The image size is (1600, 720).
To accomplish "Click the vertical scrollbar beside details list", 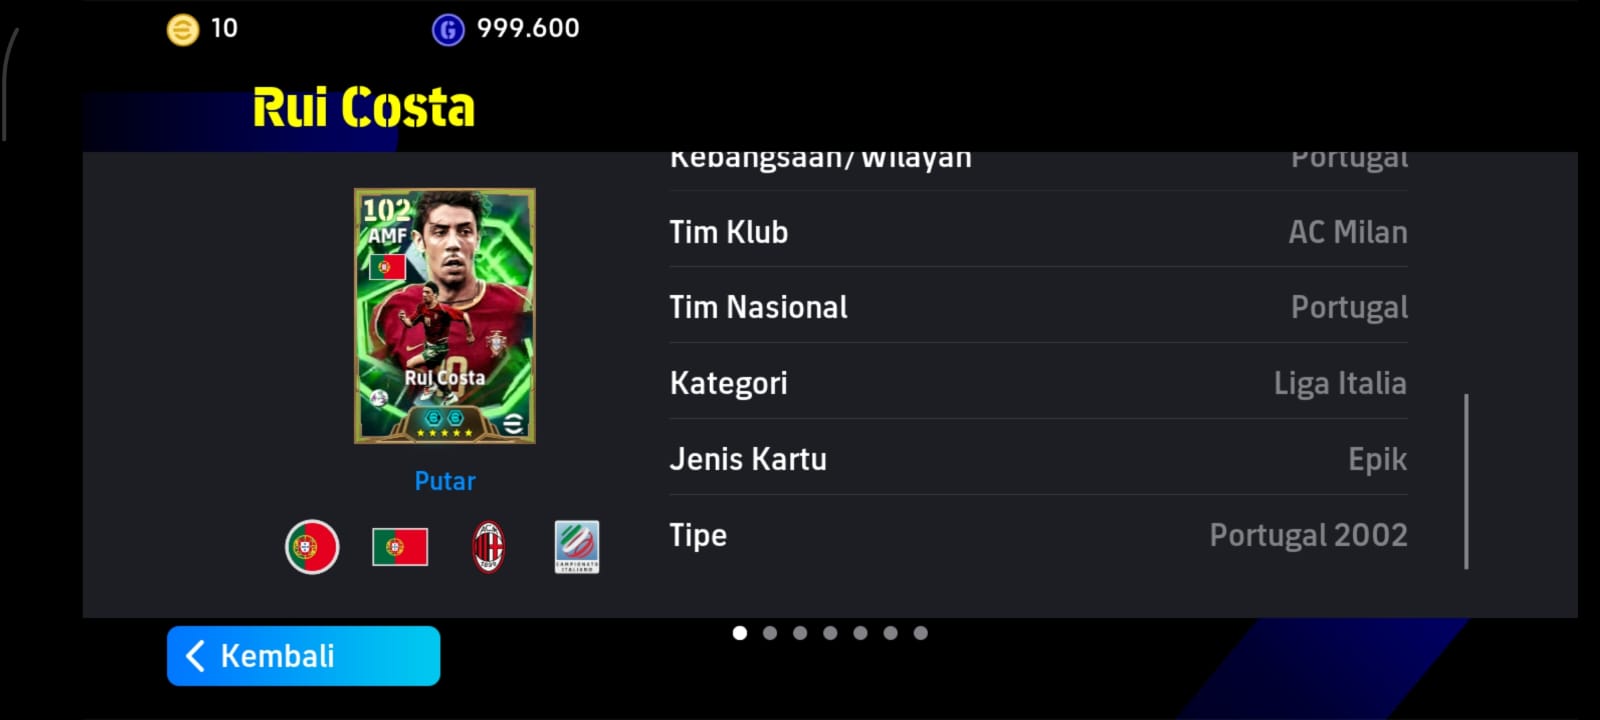I will tap(1466, 482).
